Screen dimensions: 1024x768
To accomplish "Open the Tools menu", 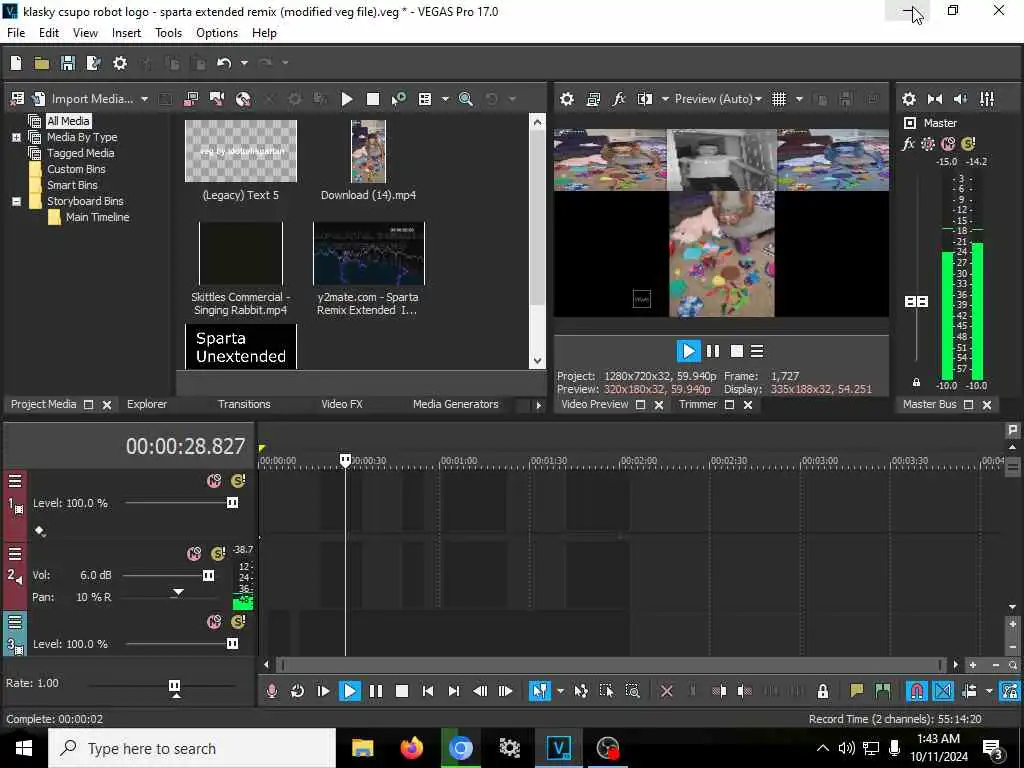I will tap(168, 33).
